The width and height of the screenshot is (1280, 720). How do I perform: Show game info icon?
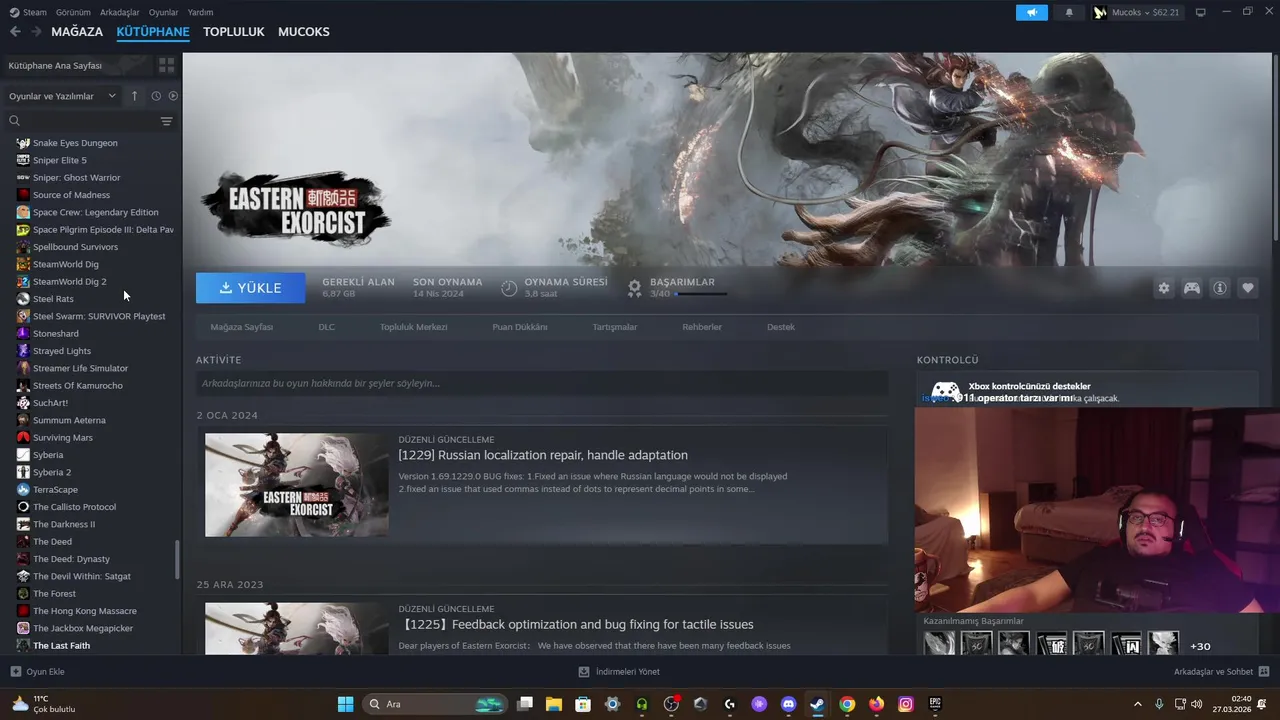coord(1220,288)
